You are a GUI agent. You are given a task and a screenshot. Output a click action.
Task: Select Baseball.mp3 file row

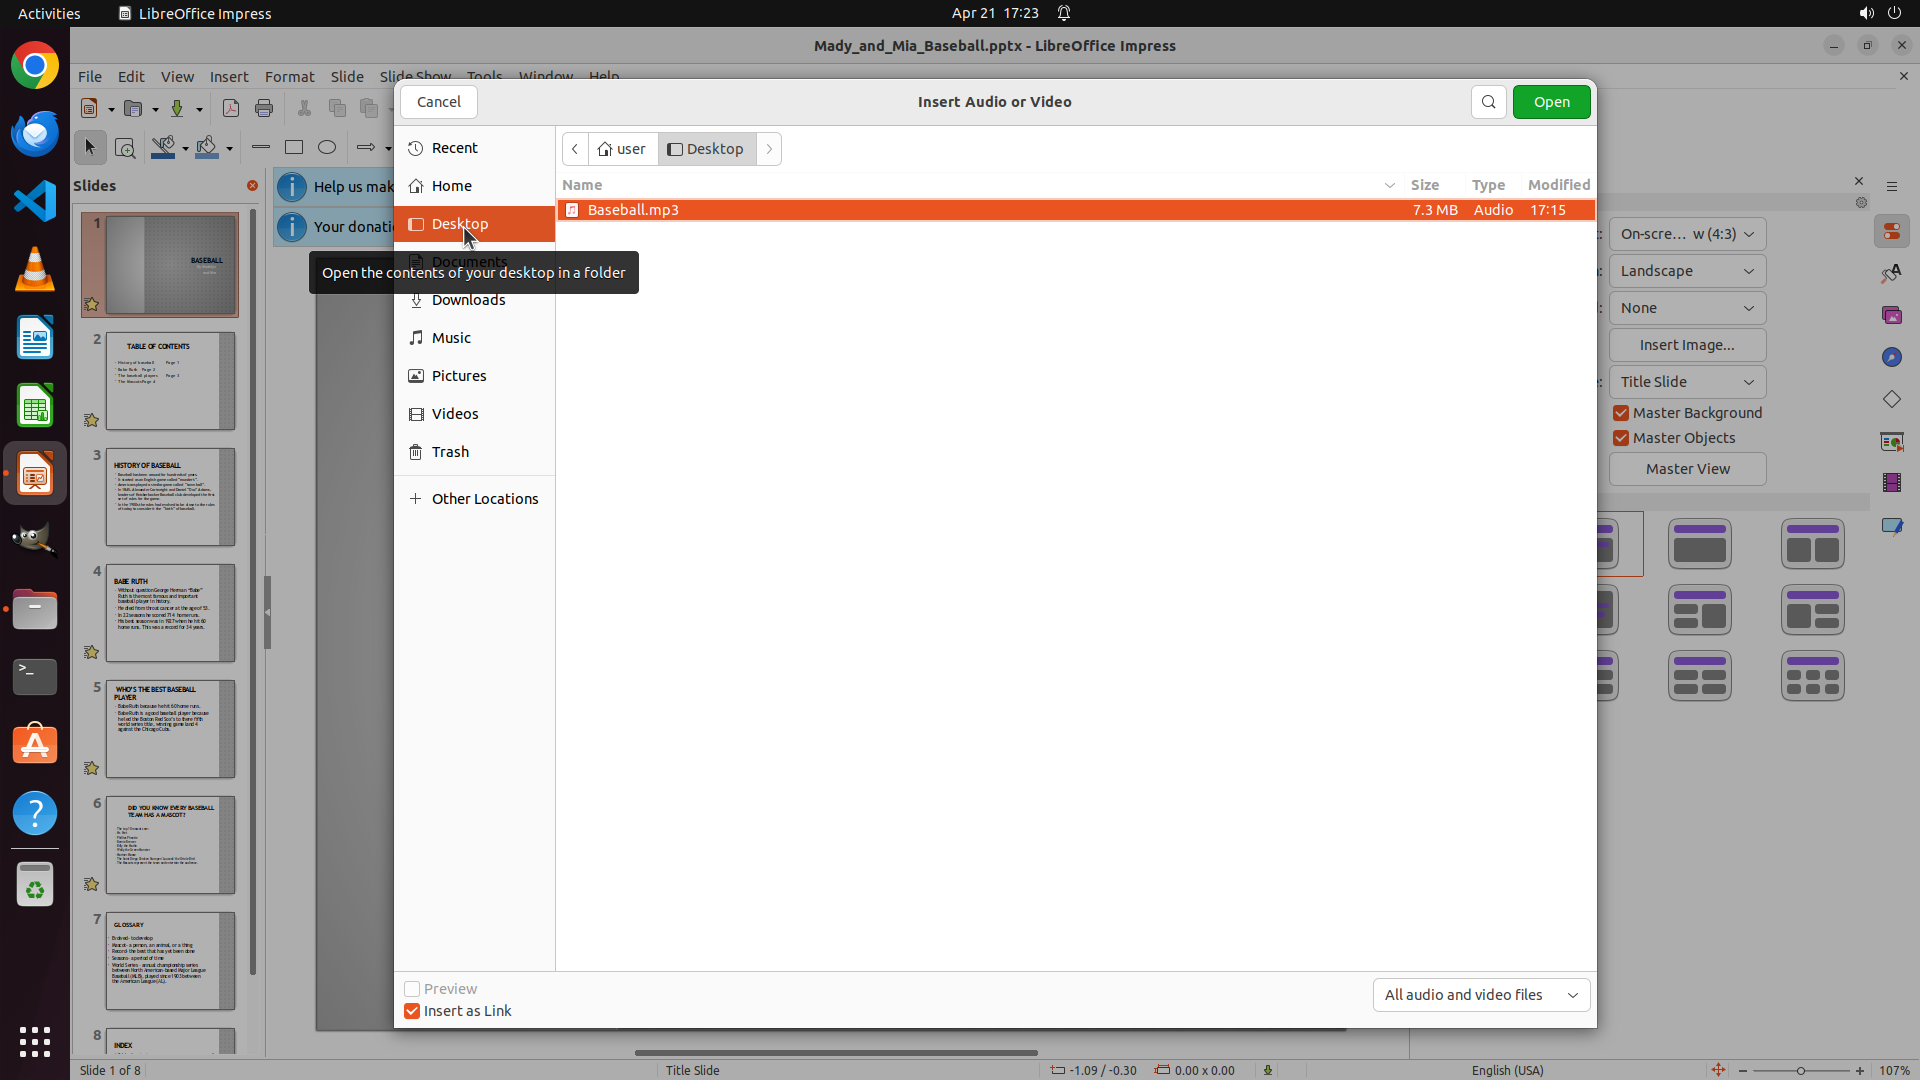633,210
